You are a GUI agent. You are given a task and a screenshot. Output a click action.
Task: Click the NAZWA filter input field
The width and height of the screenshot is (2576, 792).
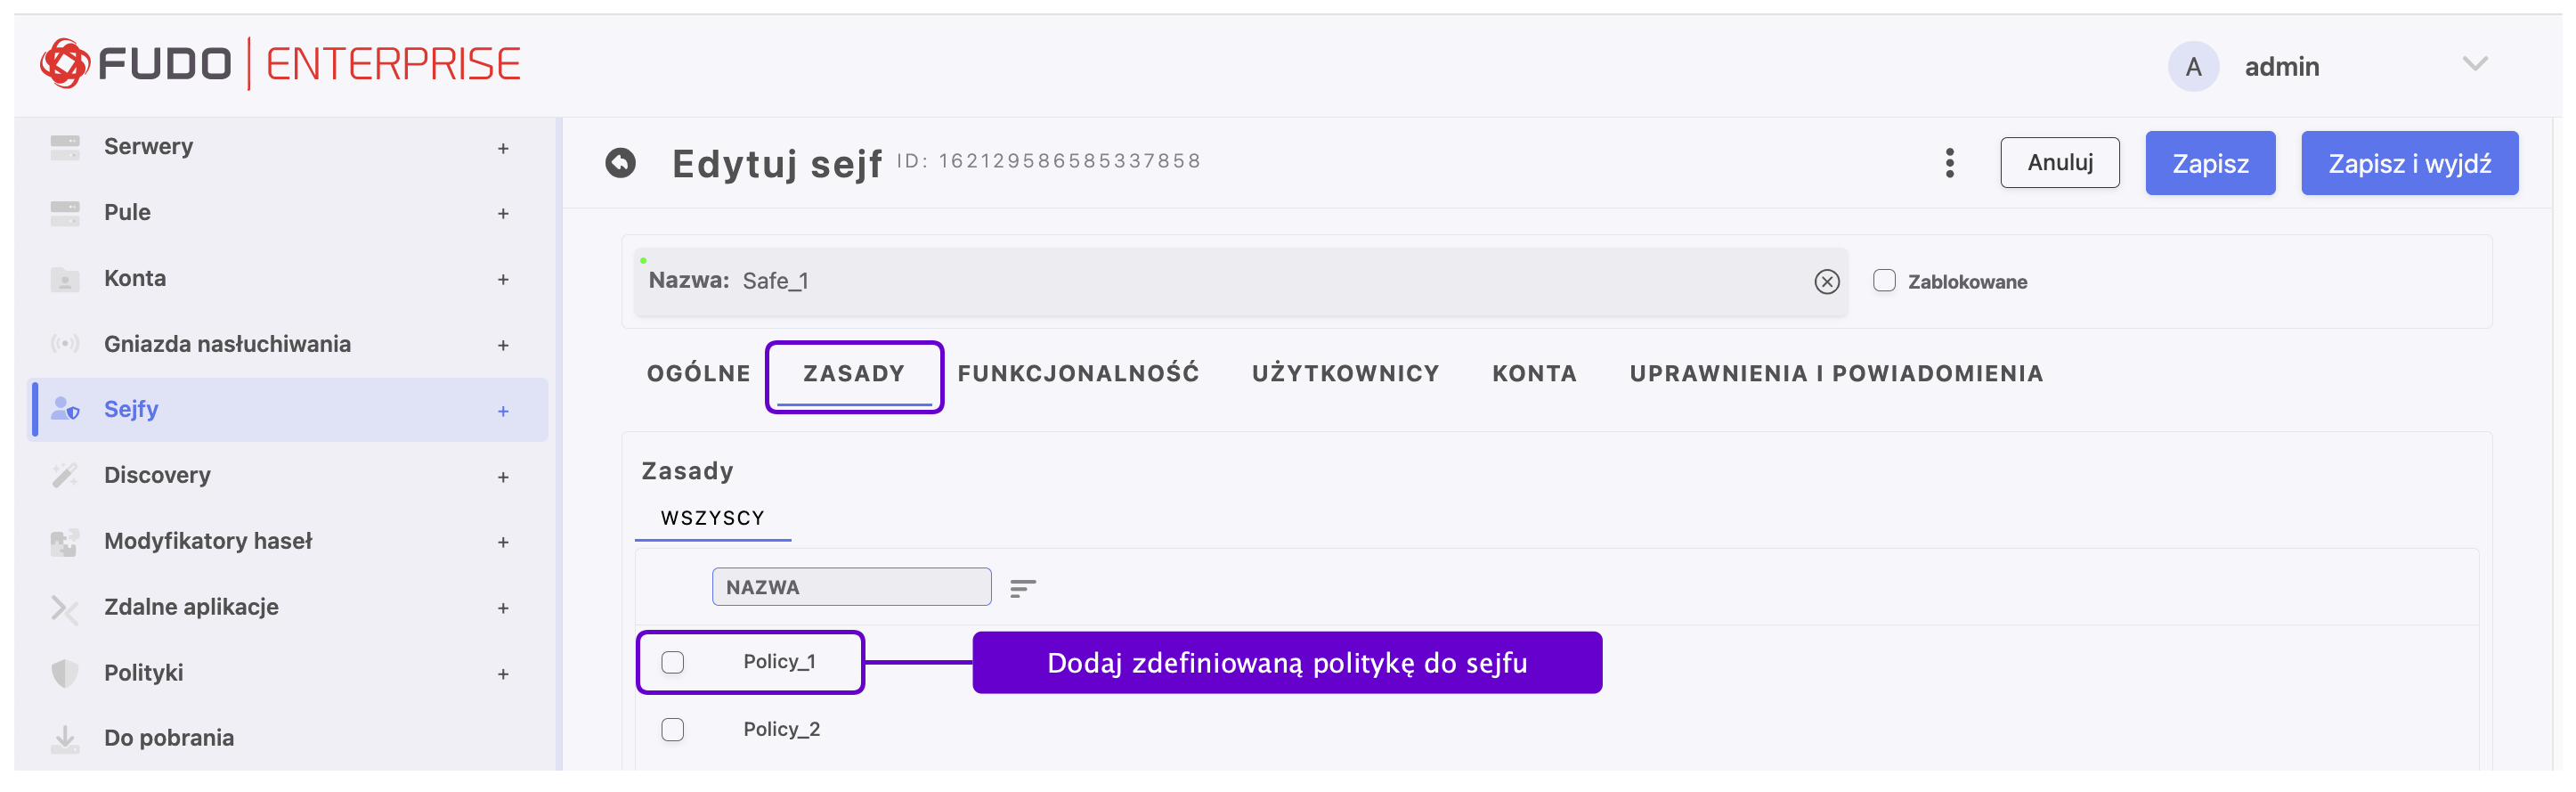[x=851, y=587]
